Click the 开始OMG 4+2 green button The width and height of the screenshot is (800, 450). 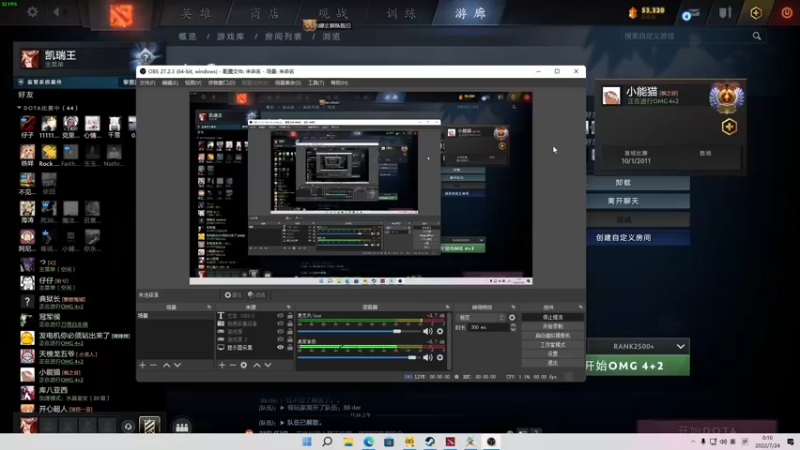638,366
